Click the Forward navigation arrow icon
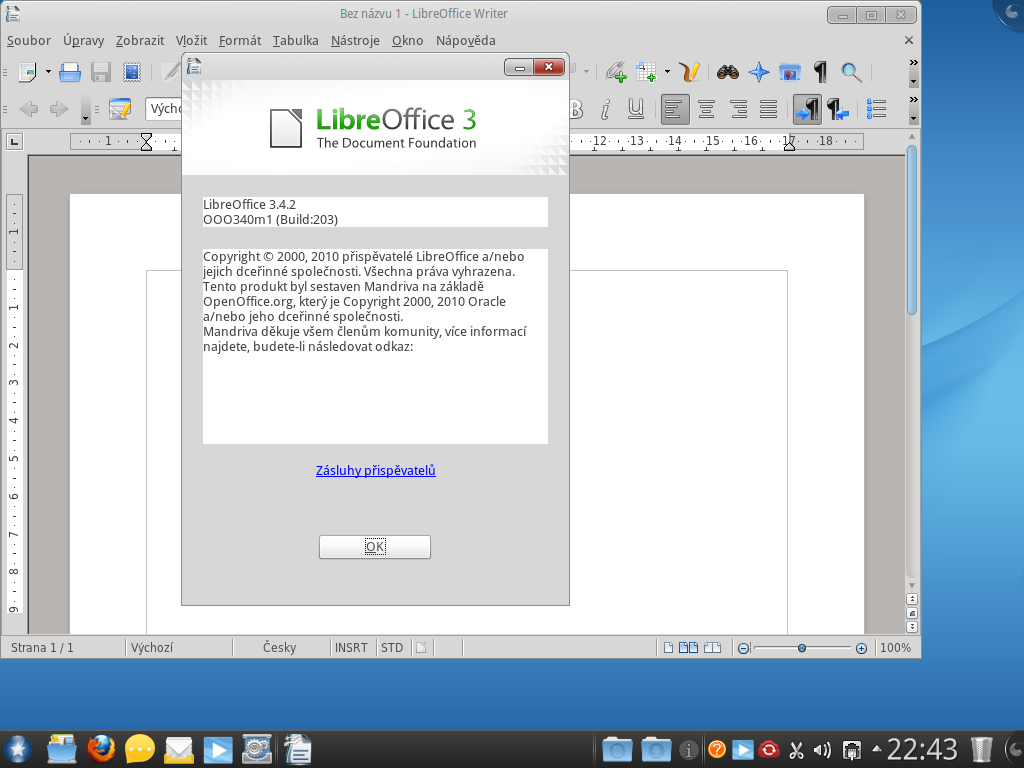Viewport: 1024px width, 768px height. tap(59, 109)
